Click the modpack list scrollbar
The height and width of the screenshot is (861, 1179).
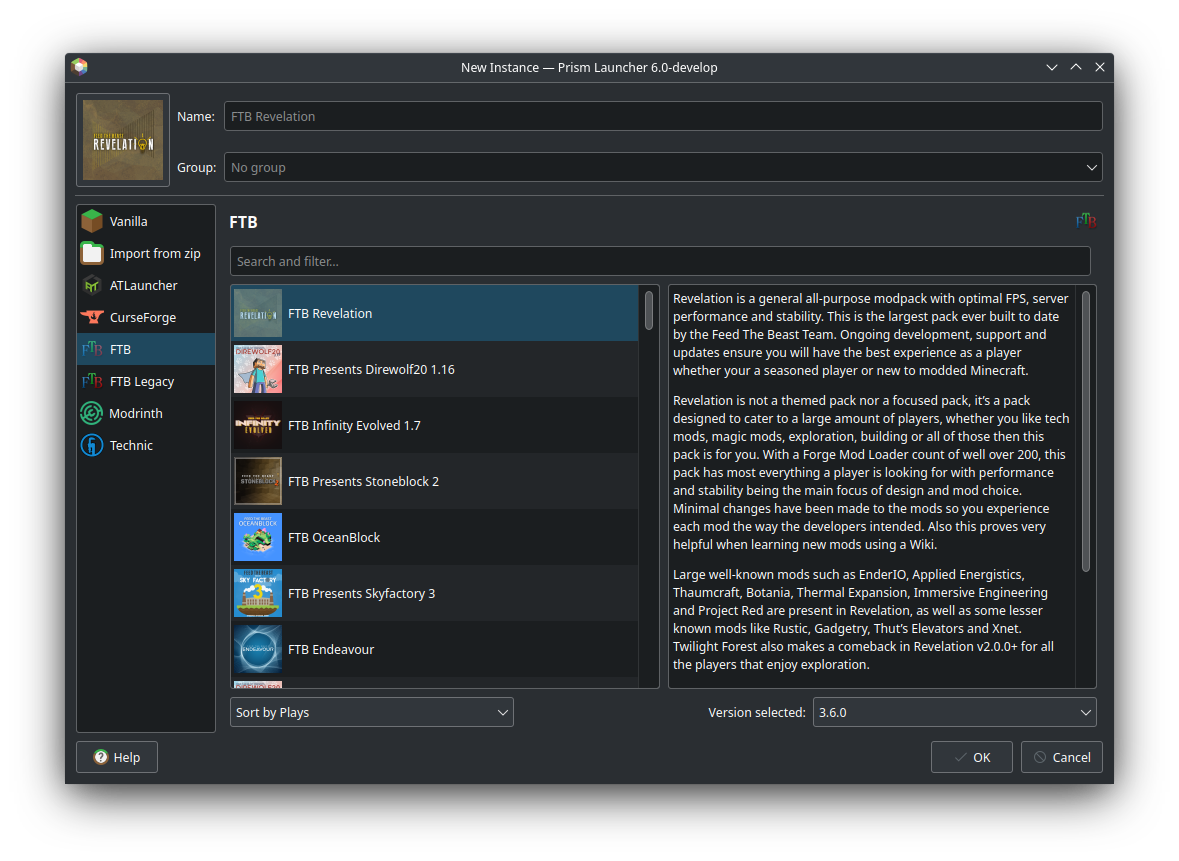click(x=649, y=311)
